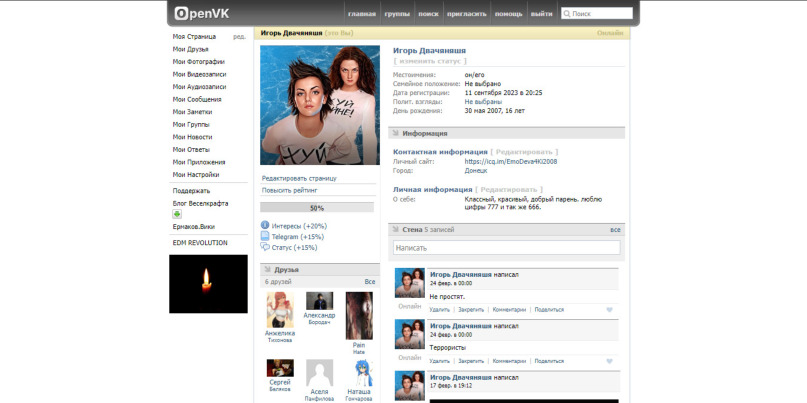Viewport: 807px width, 403px height.
Task: Click the 50% profile completion progress bar
Action: coord(318,208)
